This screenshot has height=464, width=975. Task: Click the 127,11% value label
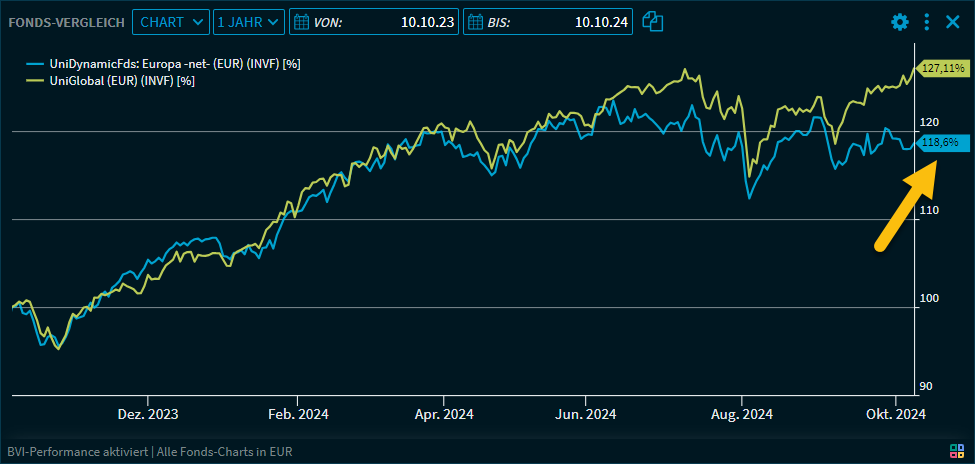pyautogui.click(x=942, y=68)
